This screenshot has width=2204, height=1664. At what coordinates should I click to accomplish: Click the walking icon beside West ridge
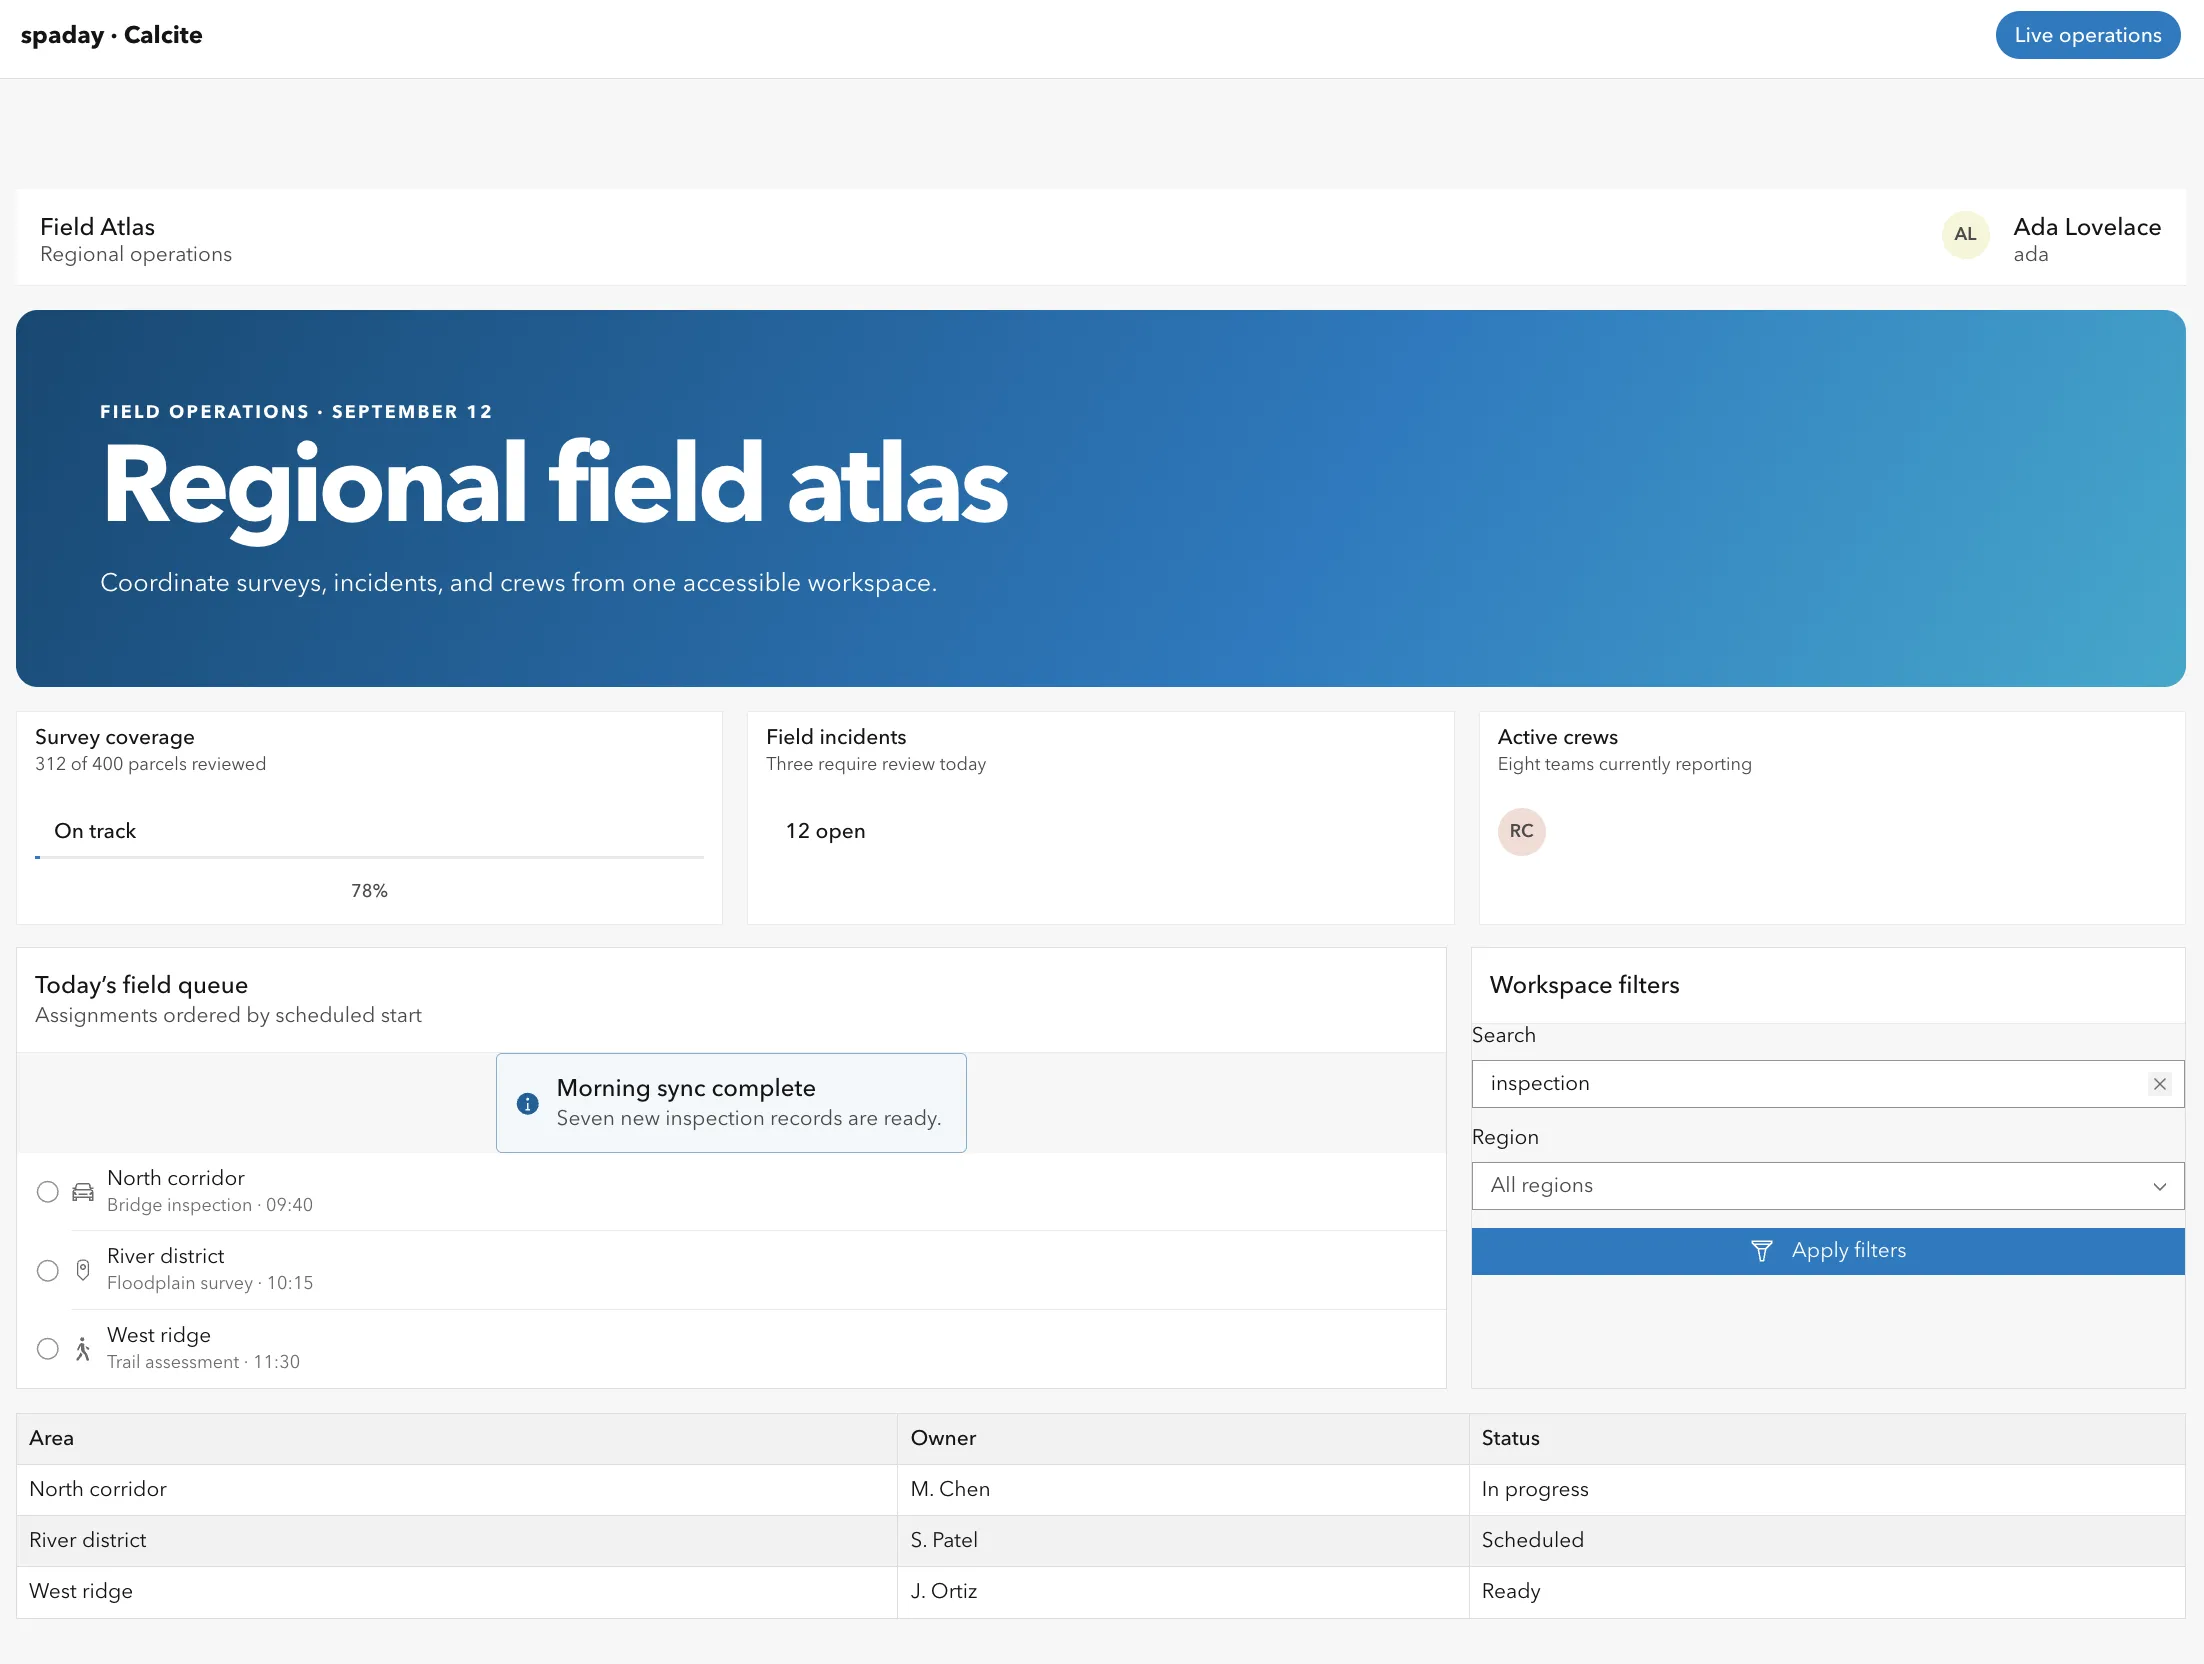(x=83, y=1349)
